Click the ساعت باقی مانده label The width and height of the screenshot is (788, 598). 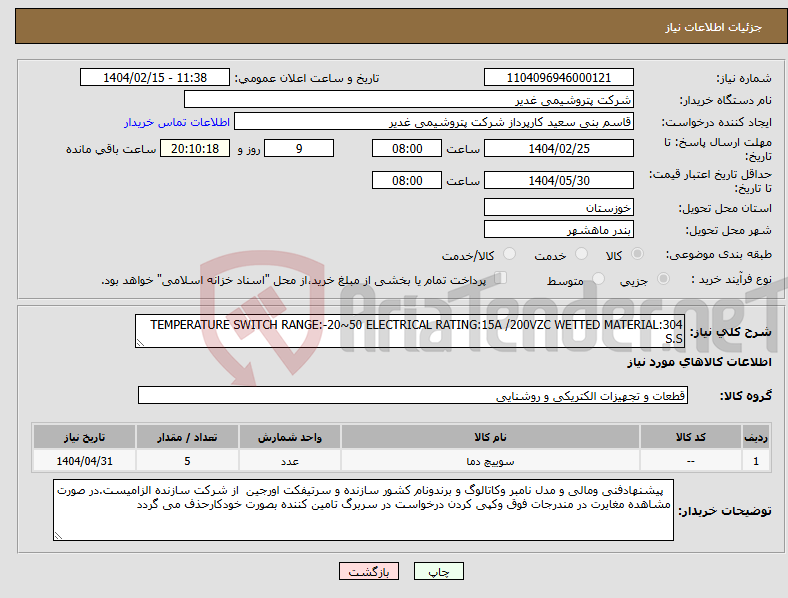[x=111, y=149]
